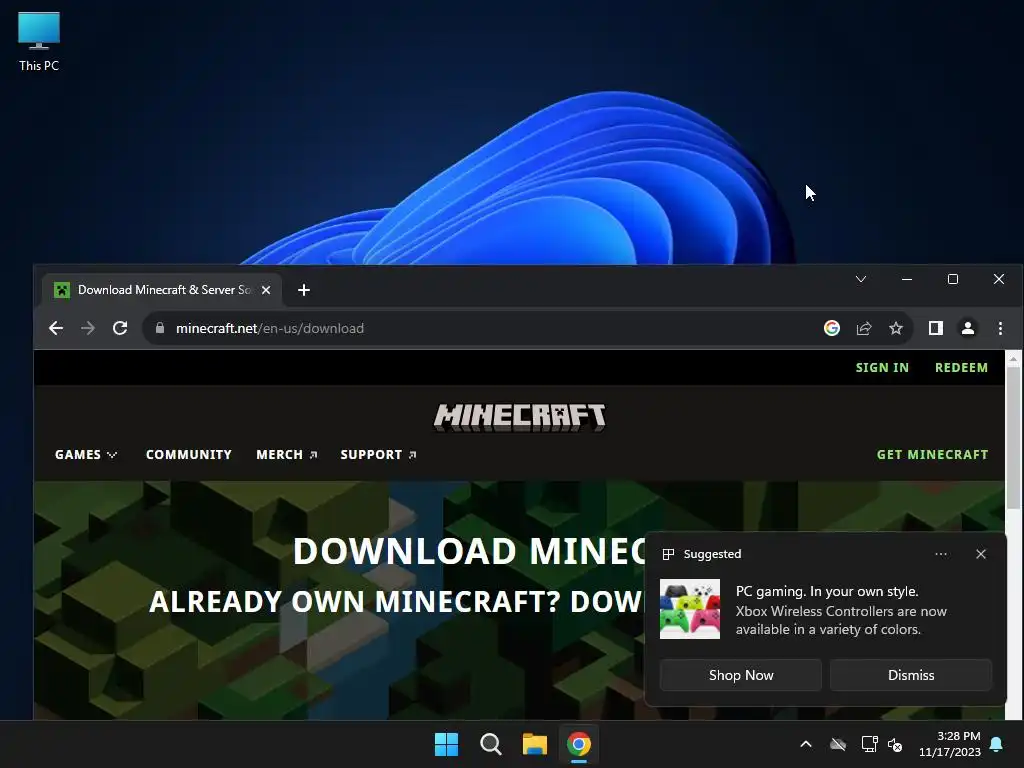This screenshot has width=1024, height=768.
Task: Click the network tray icon
Action: tap(869, 744)
